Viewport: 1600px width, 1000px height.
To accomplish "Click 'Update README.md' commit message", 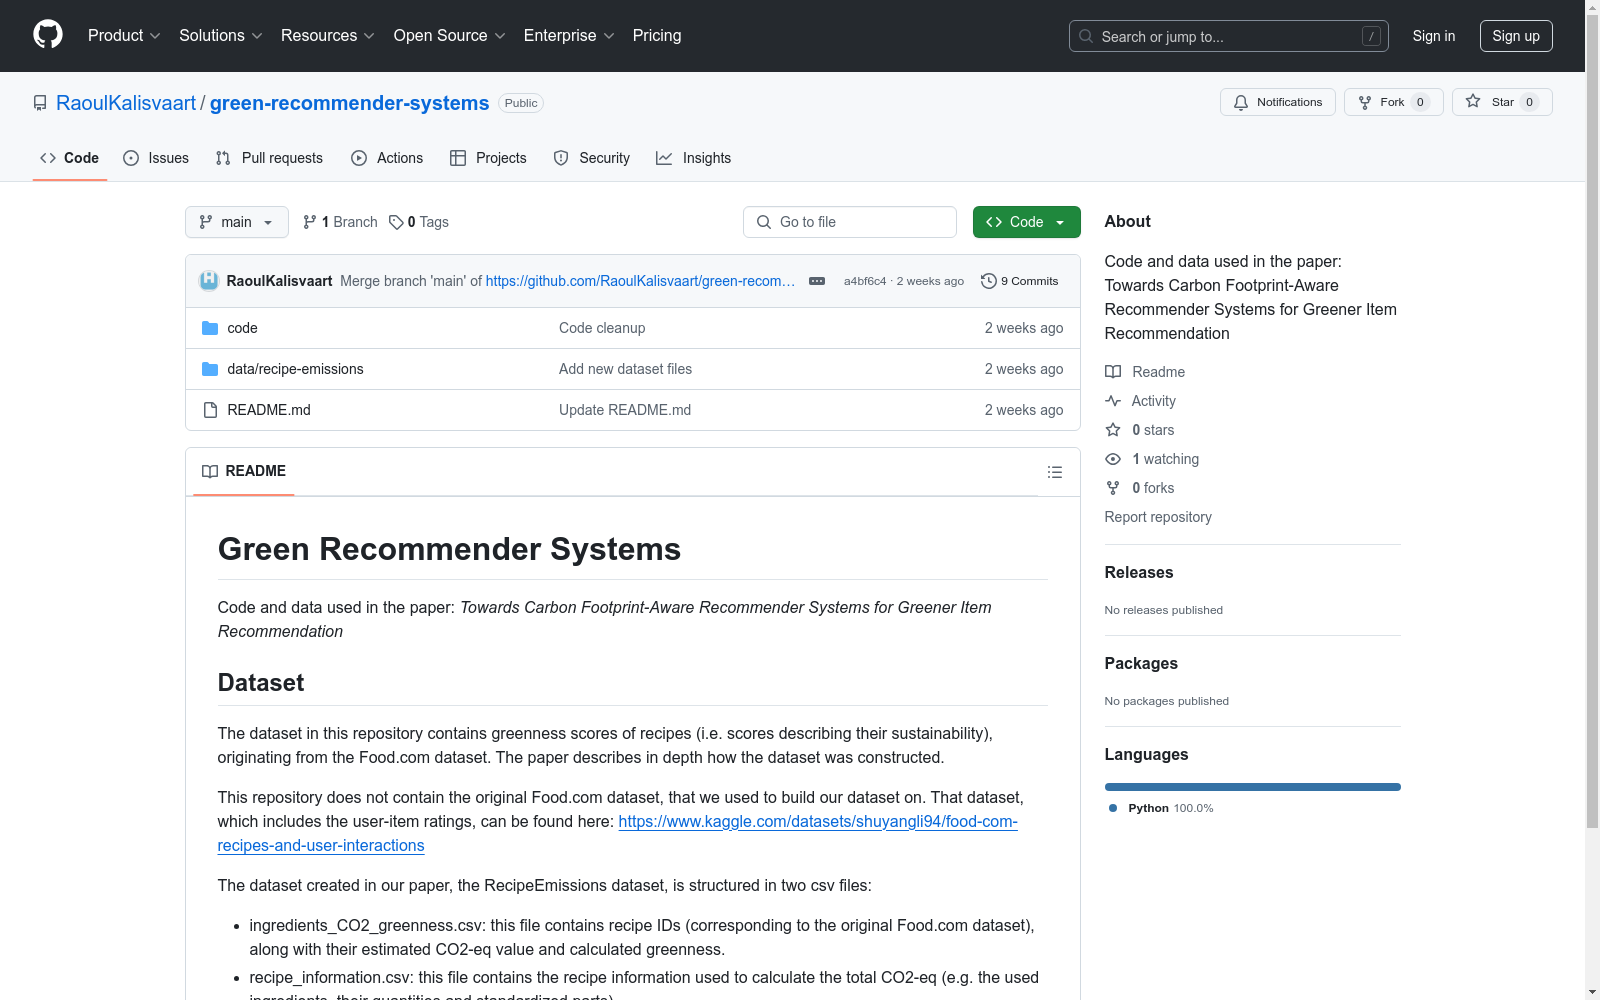I will click(625, 410).
